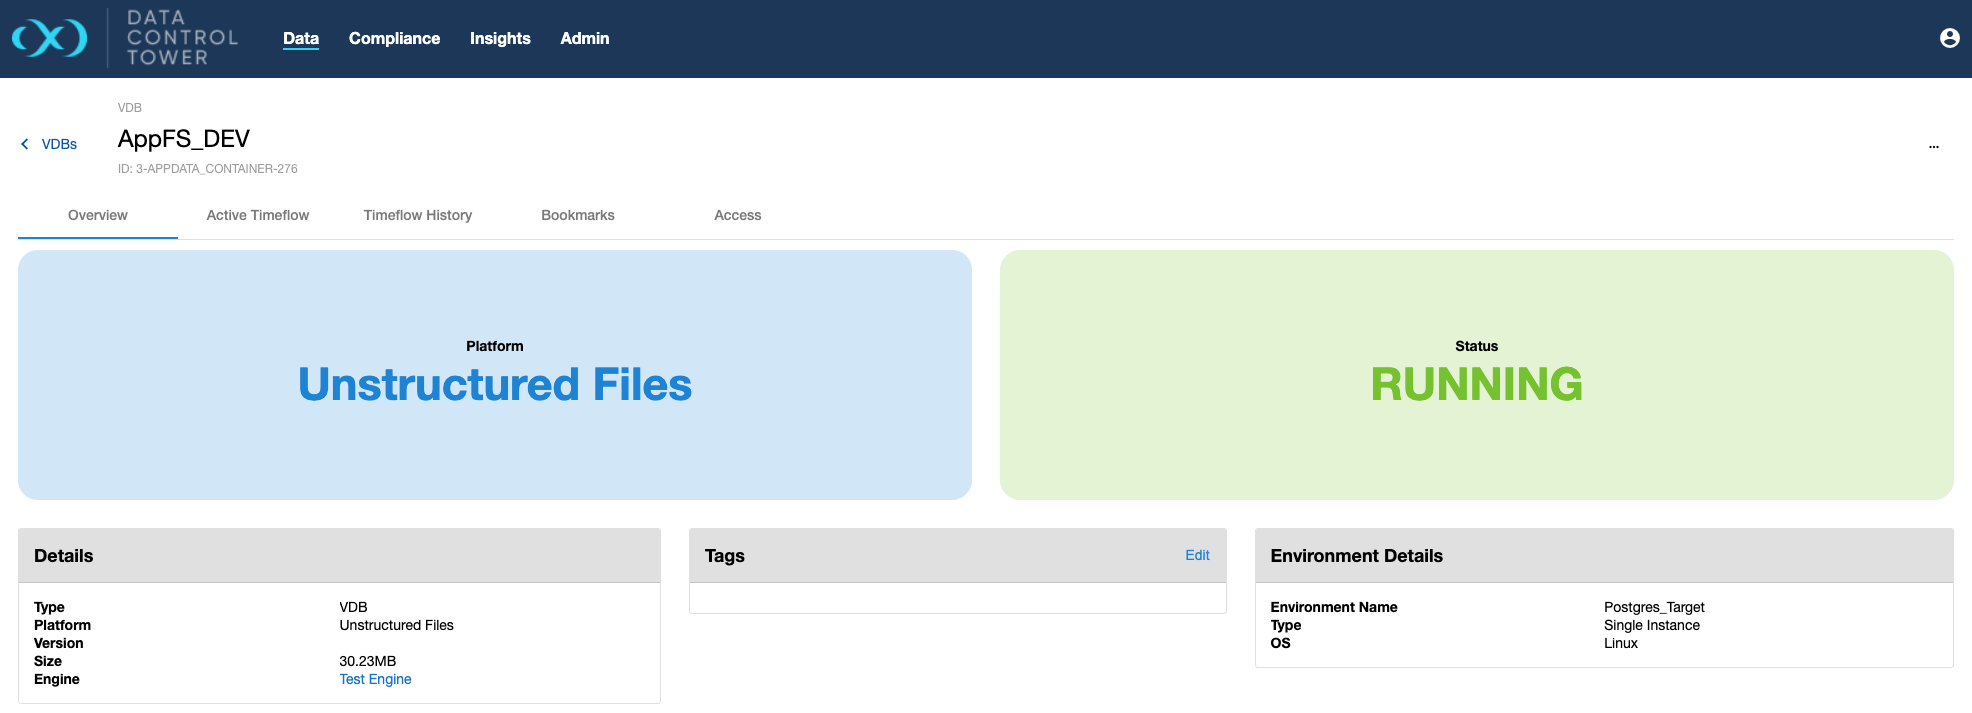
Task: Return to the VDBs list link
Action: click(59, 144)
